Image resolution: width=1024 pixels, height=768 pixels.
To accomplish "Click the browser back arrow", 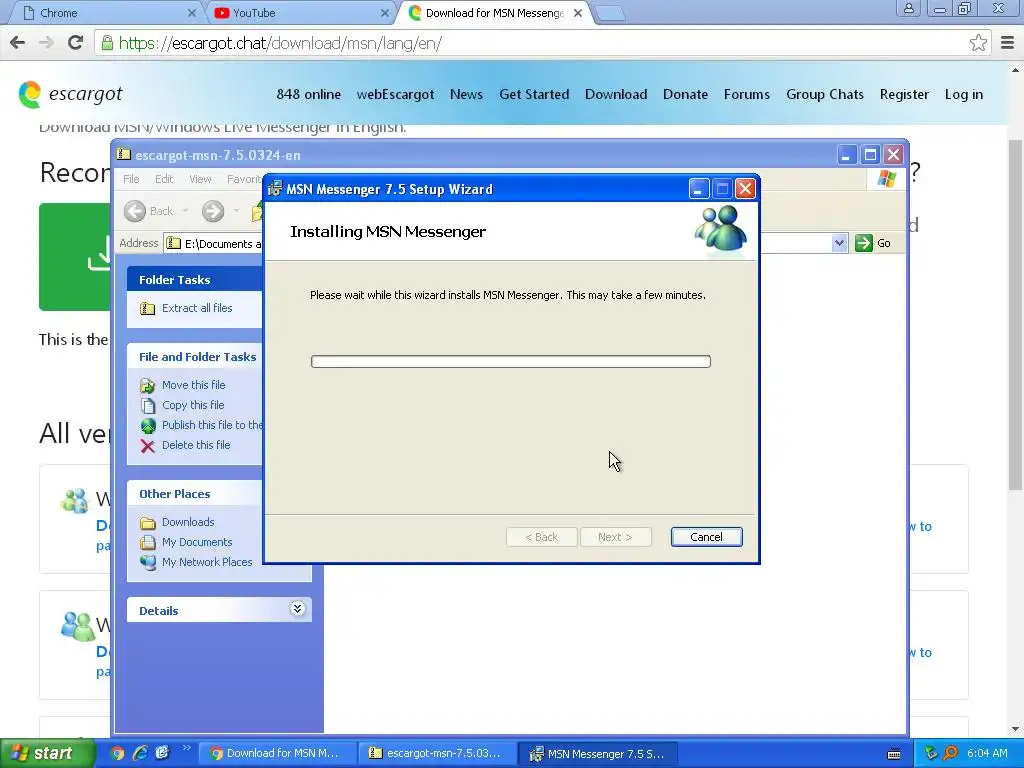I will tap(18, 43).
